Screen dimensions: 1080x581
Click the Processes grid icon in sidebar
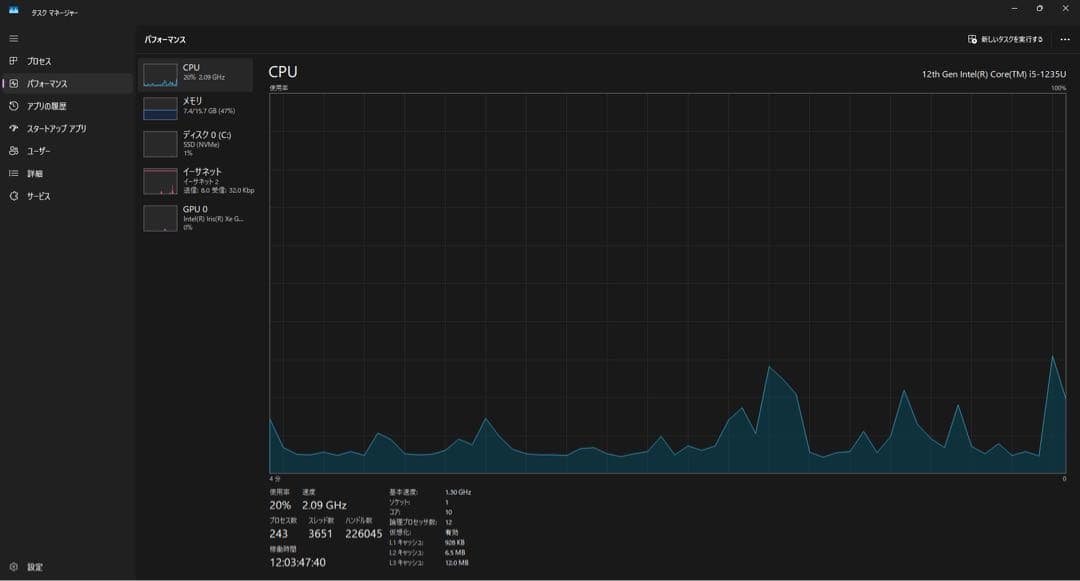click(x=14, y=61)
